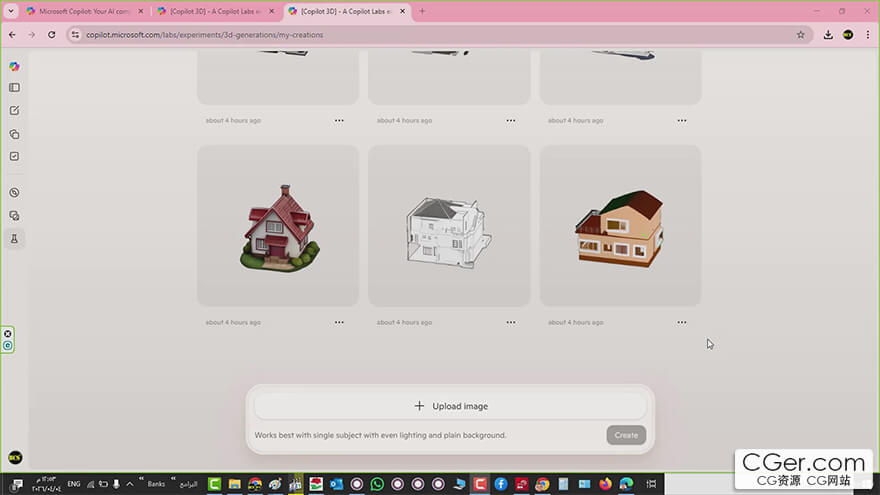The height and width of the screenshot is (495, 880).
Task: Toggle the sidebar panel icon
Action: (x=15, y=88)
